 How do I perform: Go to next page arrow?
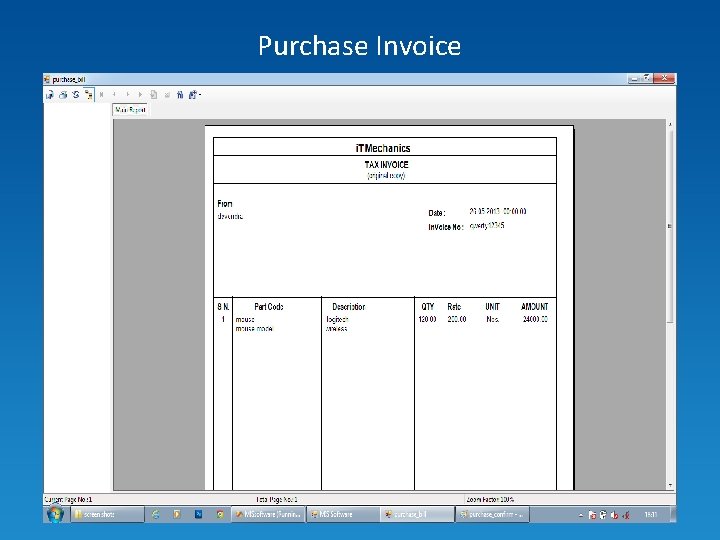tap(127, 95)
